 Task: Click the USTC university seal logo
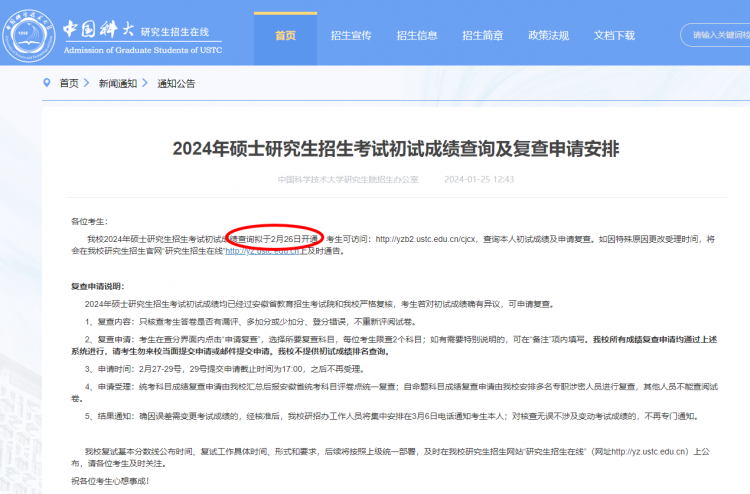30,34
